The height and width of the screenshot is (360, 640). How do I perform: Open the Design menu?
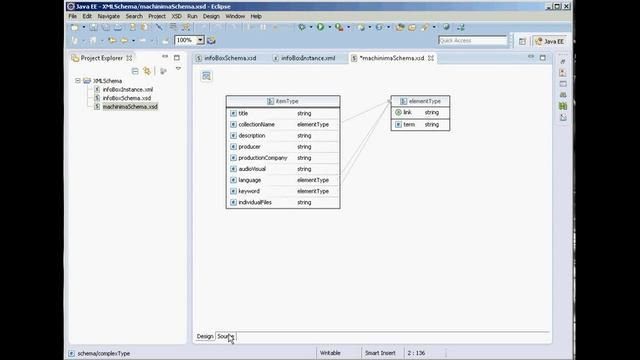click(211, 16)
